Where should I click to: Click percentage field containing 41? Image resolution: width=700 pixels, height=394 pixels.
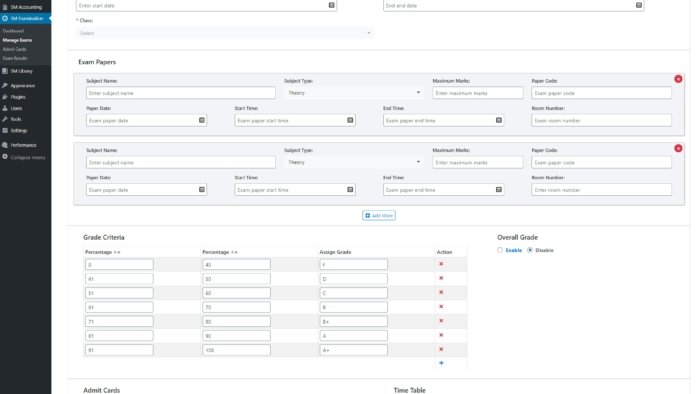[x=119, y=279]
